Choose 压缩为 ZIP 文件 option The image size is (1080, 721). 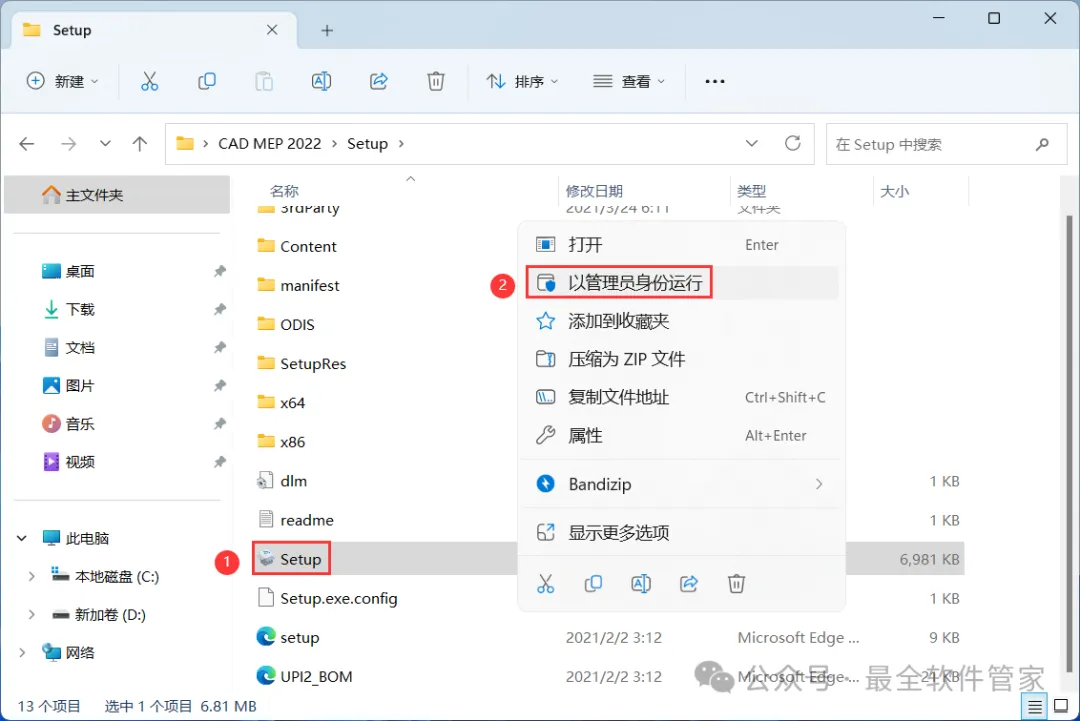click(681, 359)
